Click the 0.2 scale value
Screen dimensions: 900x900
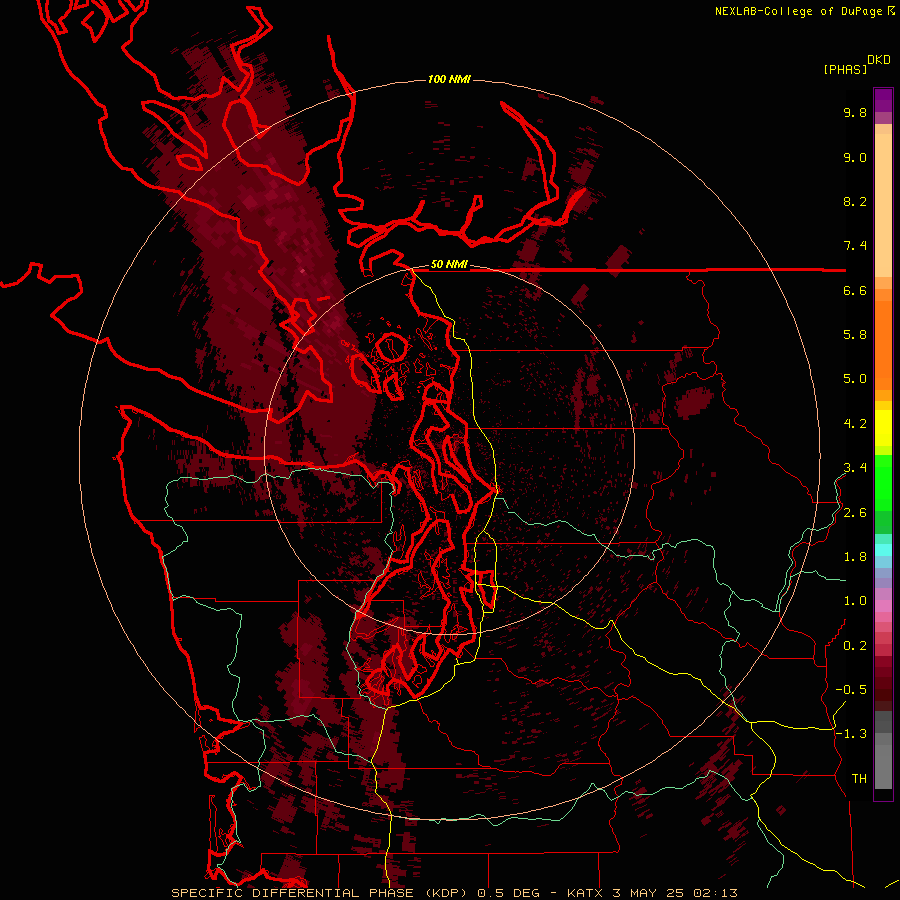(x=855, y=646)
